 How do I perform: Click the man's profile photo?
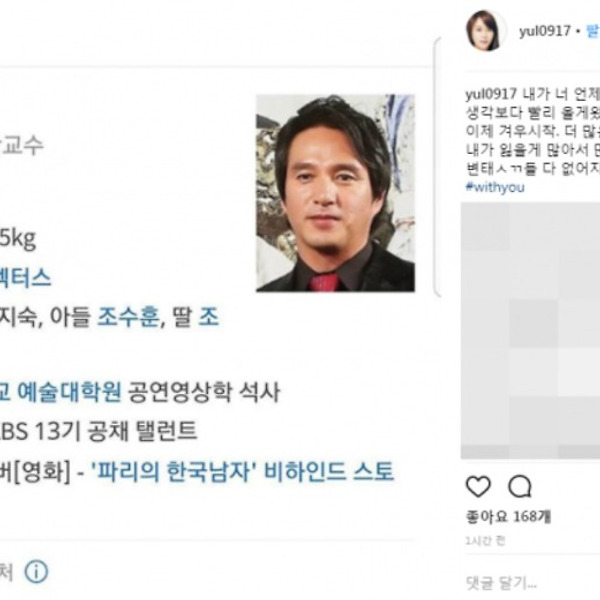(x=335, y=193)
